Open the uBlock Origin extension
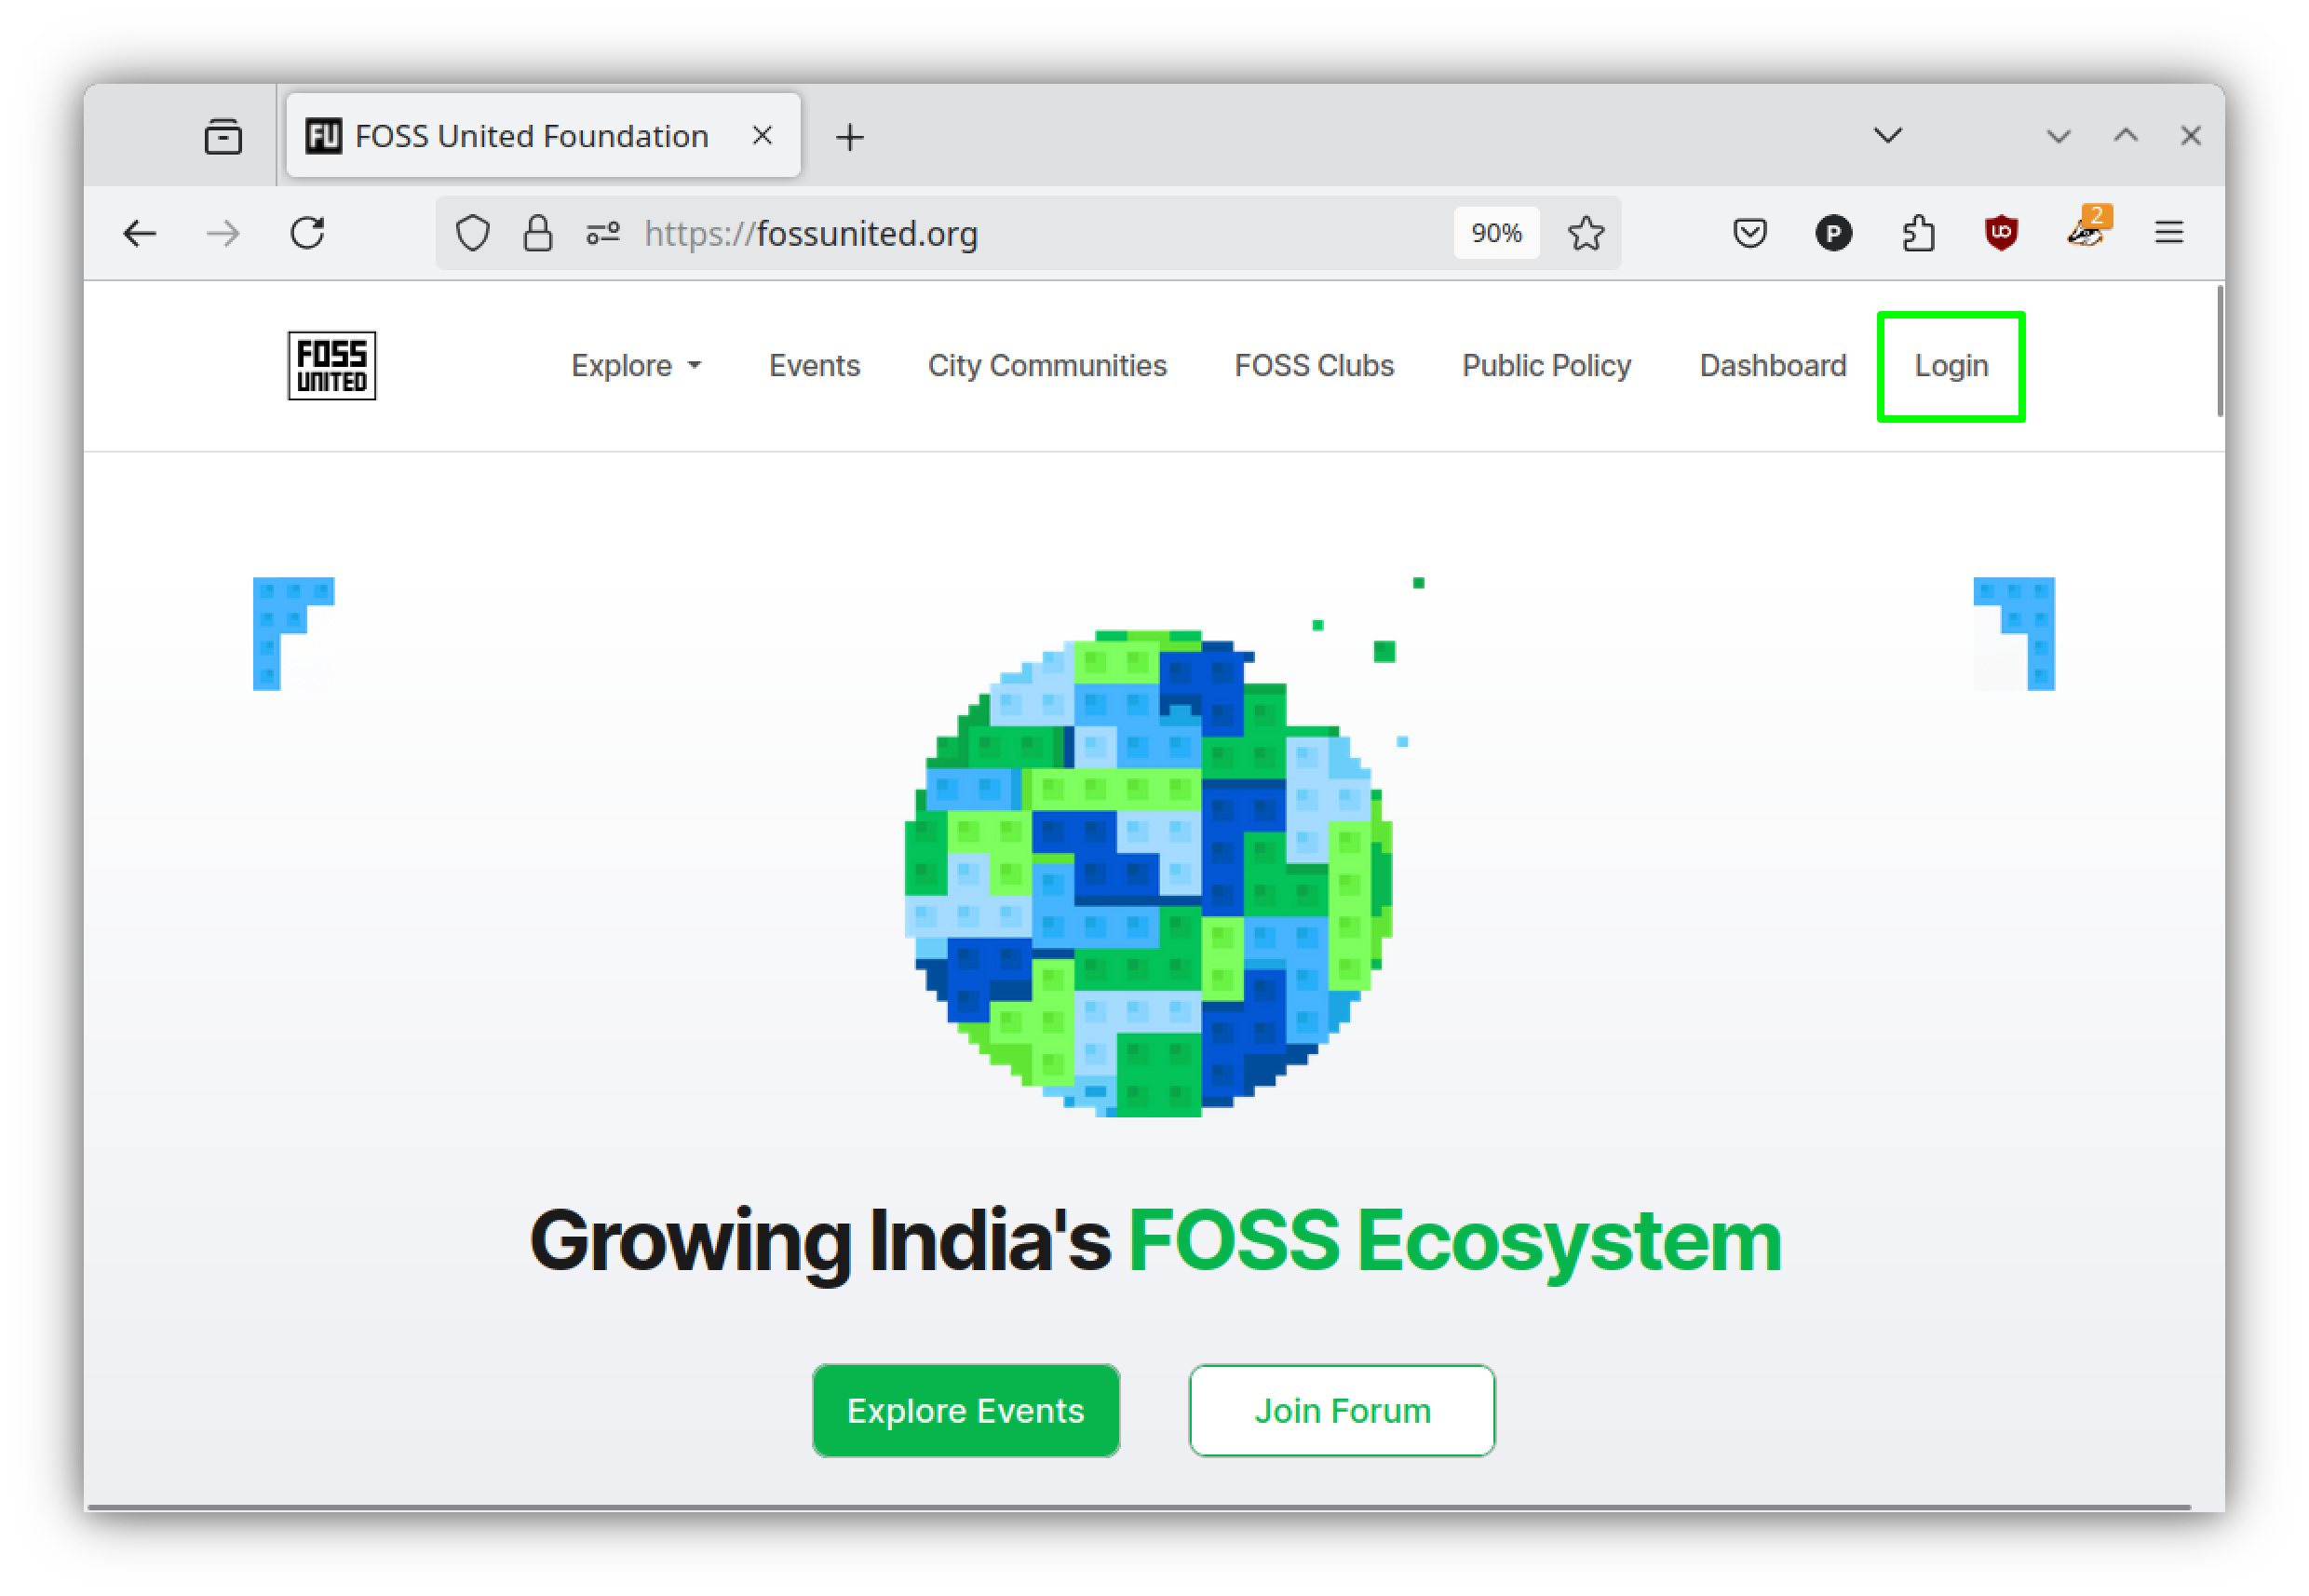This screenshot has height=1596, width=2309. click(x=2000, y=232)
